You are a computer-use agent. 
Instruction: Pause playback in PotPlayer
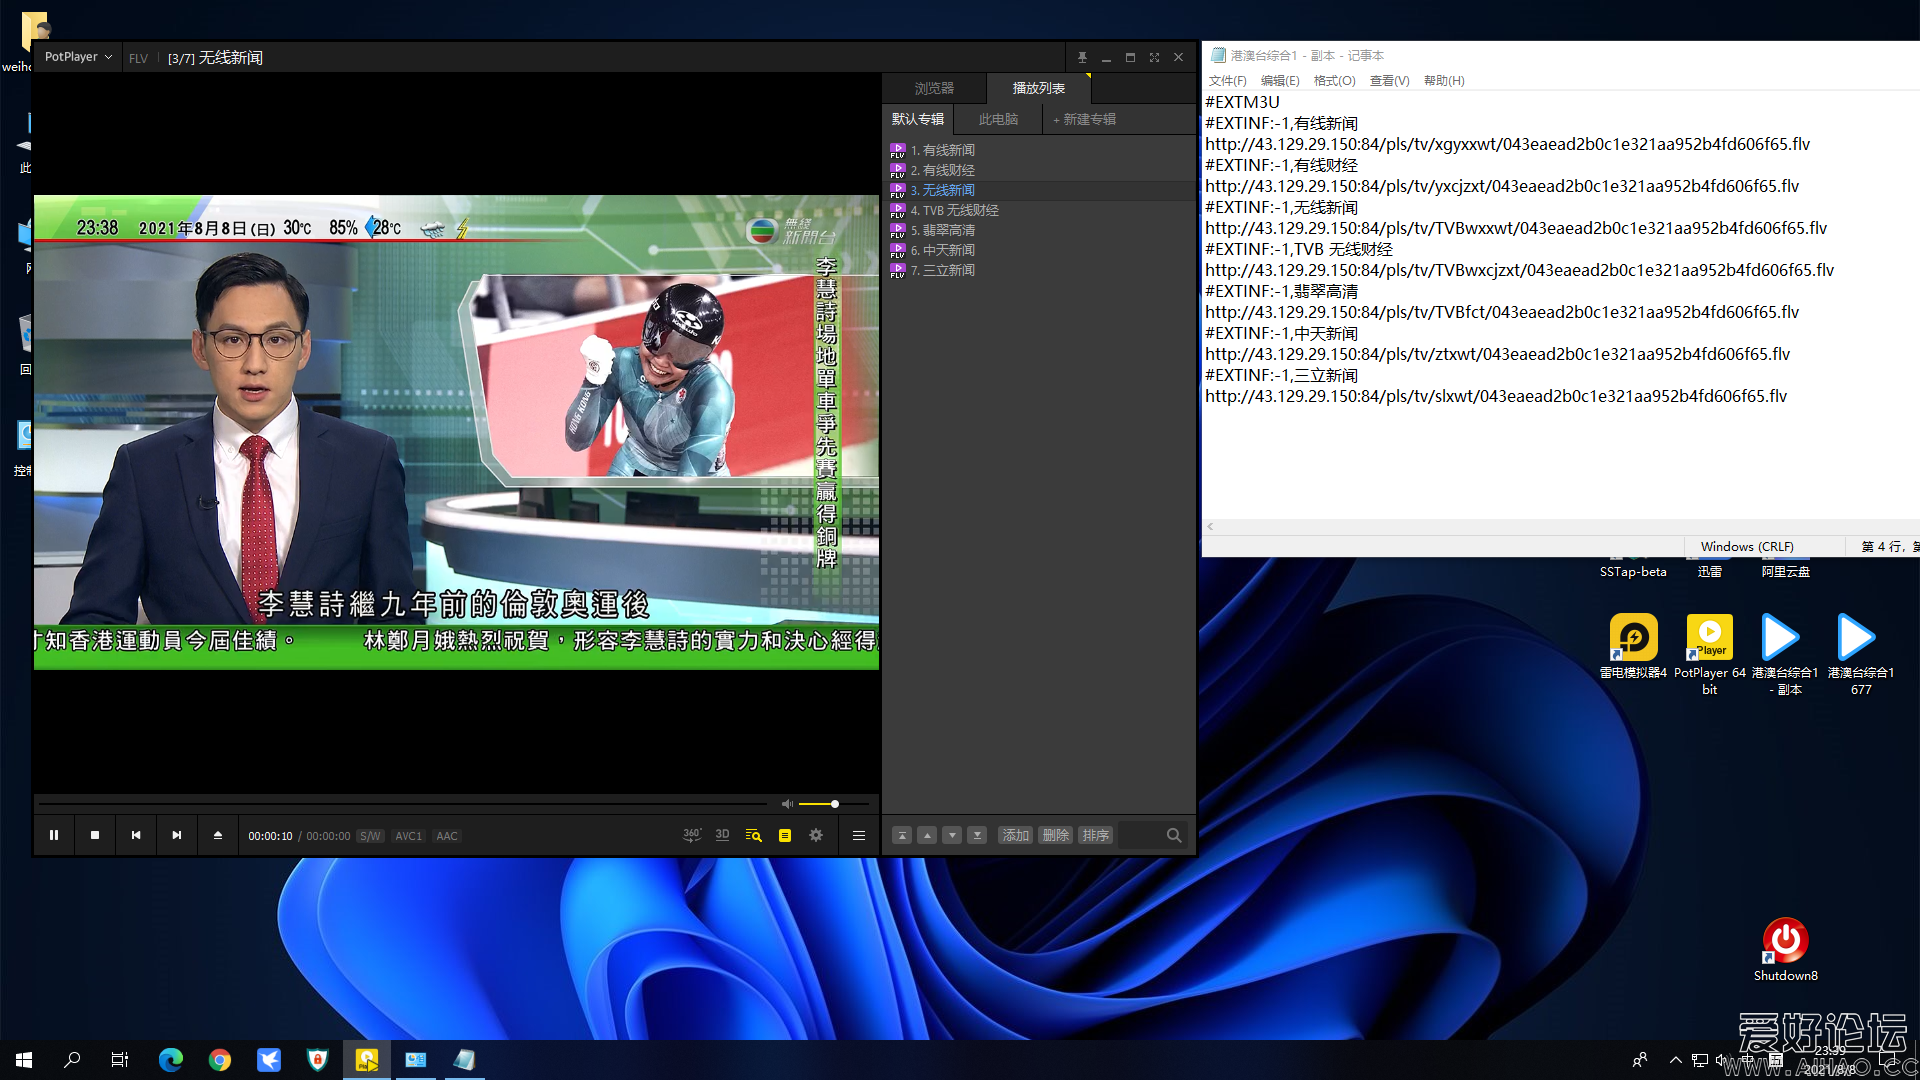click(x=54, y=835)
